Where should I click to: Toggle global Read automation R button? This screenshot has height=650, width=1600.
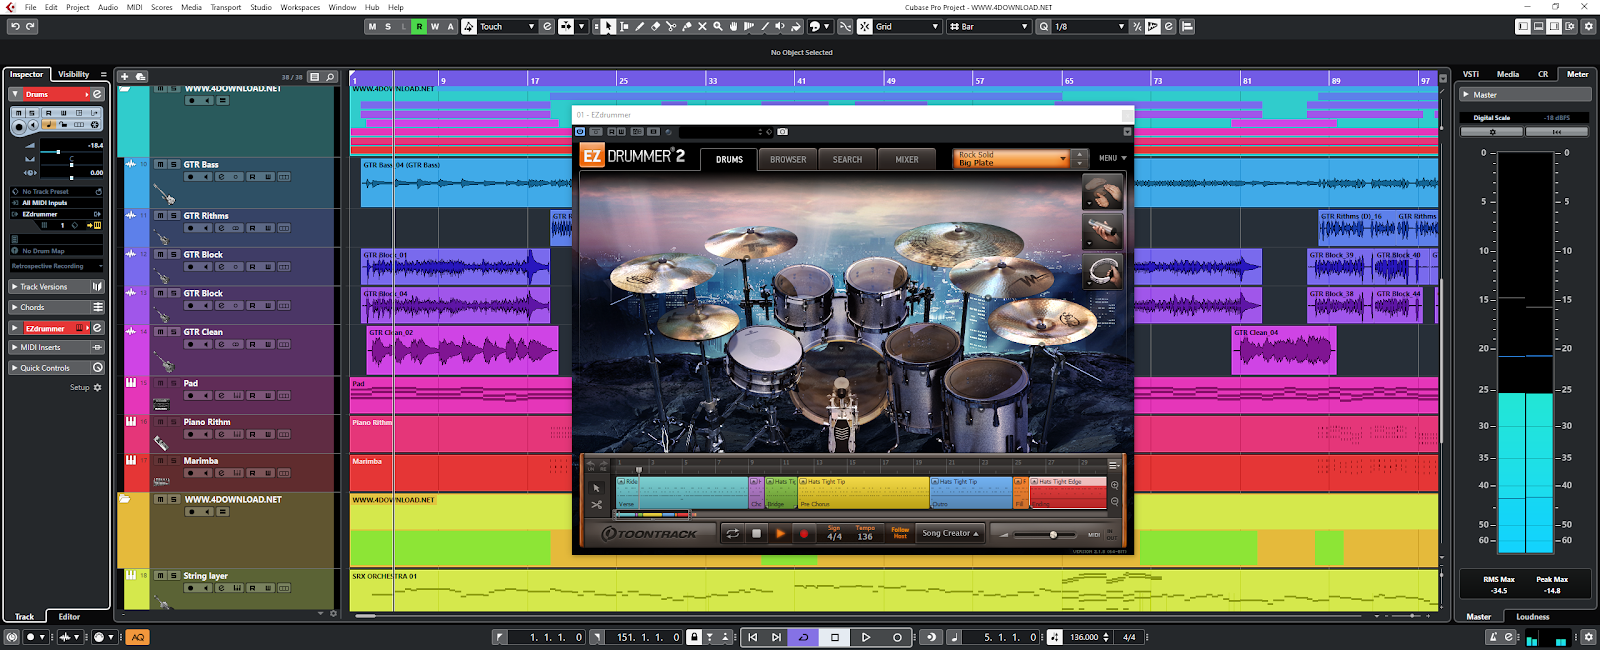click(419, 26)
